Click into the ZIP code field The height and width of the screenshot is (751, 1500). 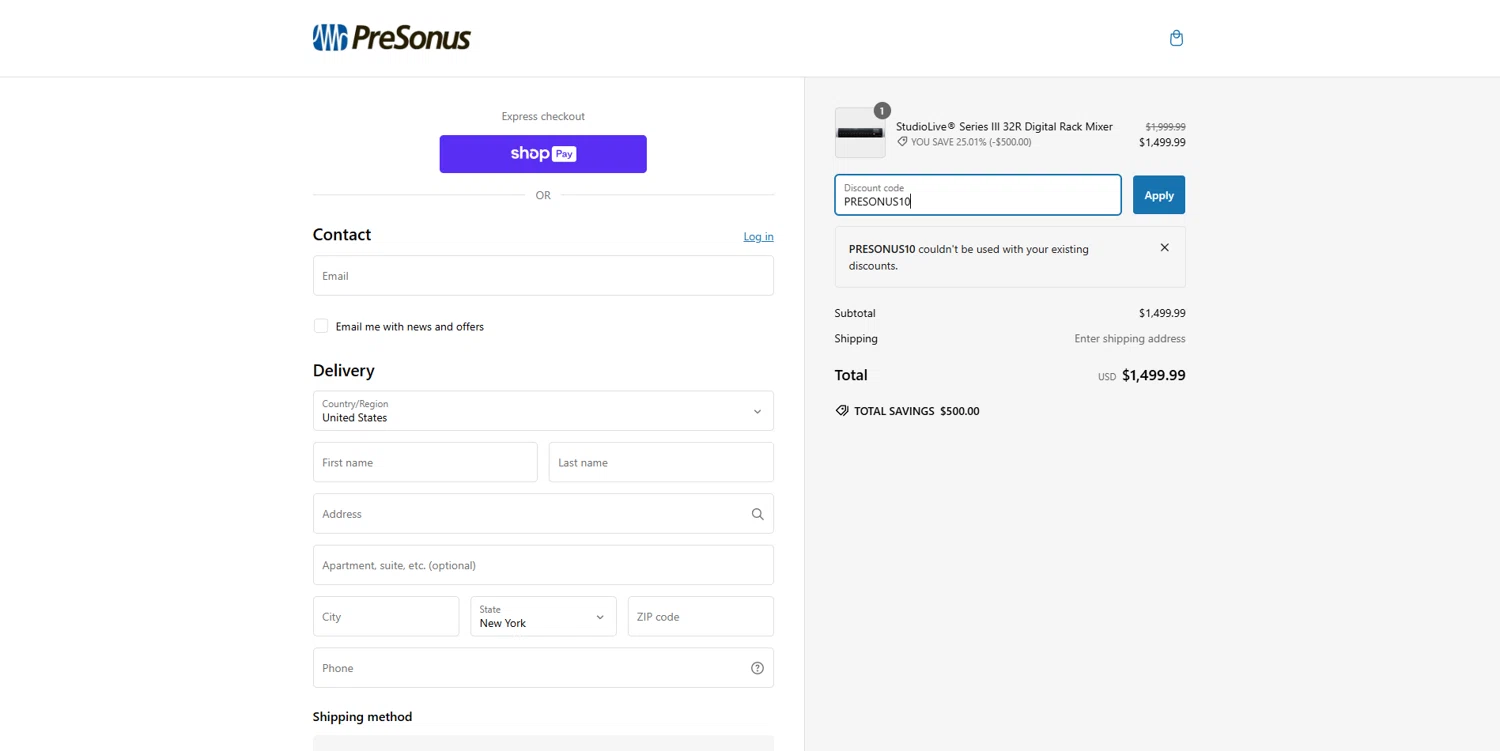700,617
